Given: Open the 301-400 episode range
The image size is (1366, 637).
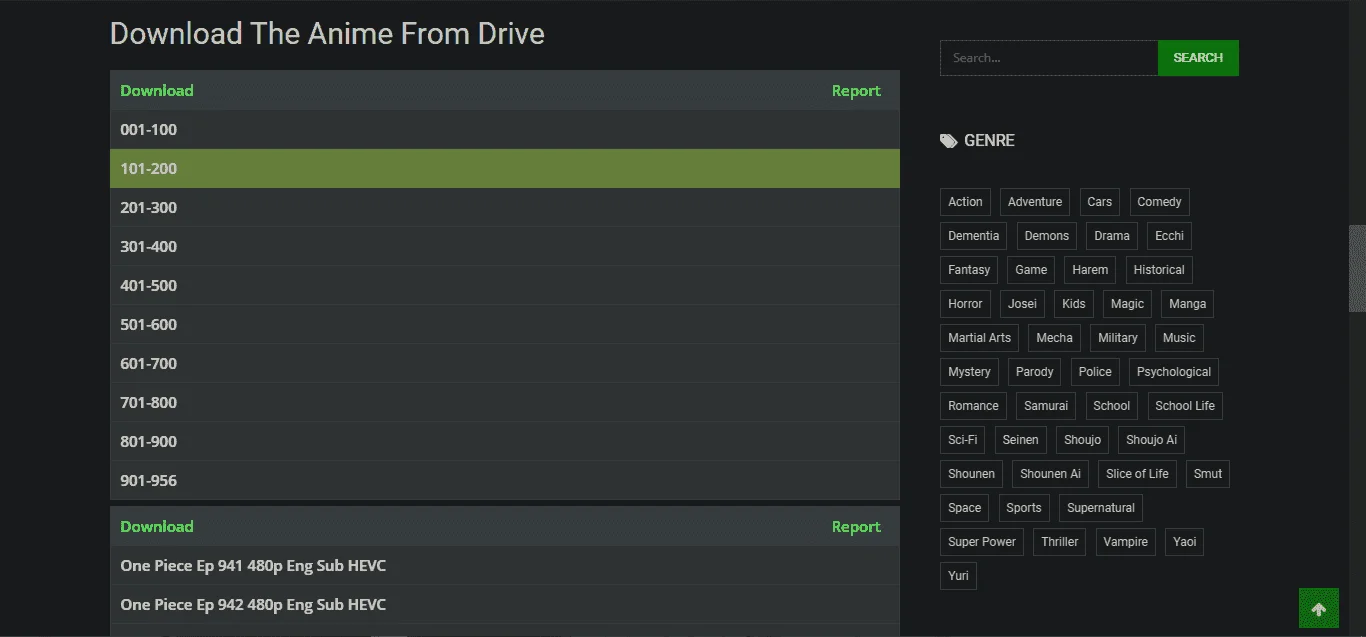Looking at the screenshot, I should (505, 247).
